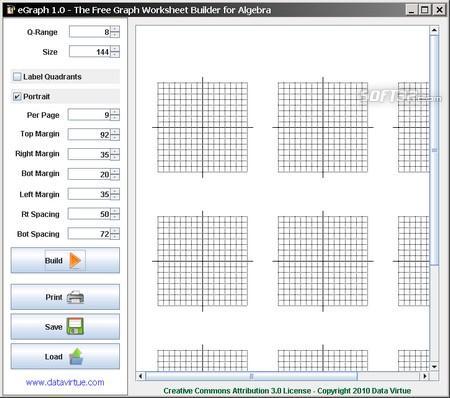This screenshot has width=450, height=398.
Task: Increase Bot Margin with the up spinner
Action: pos(115,171)
